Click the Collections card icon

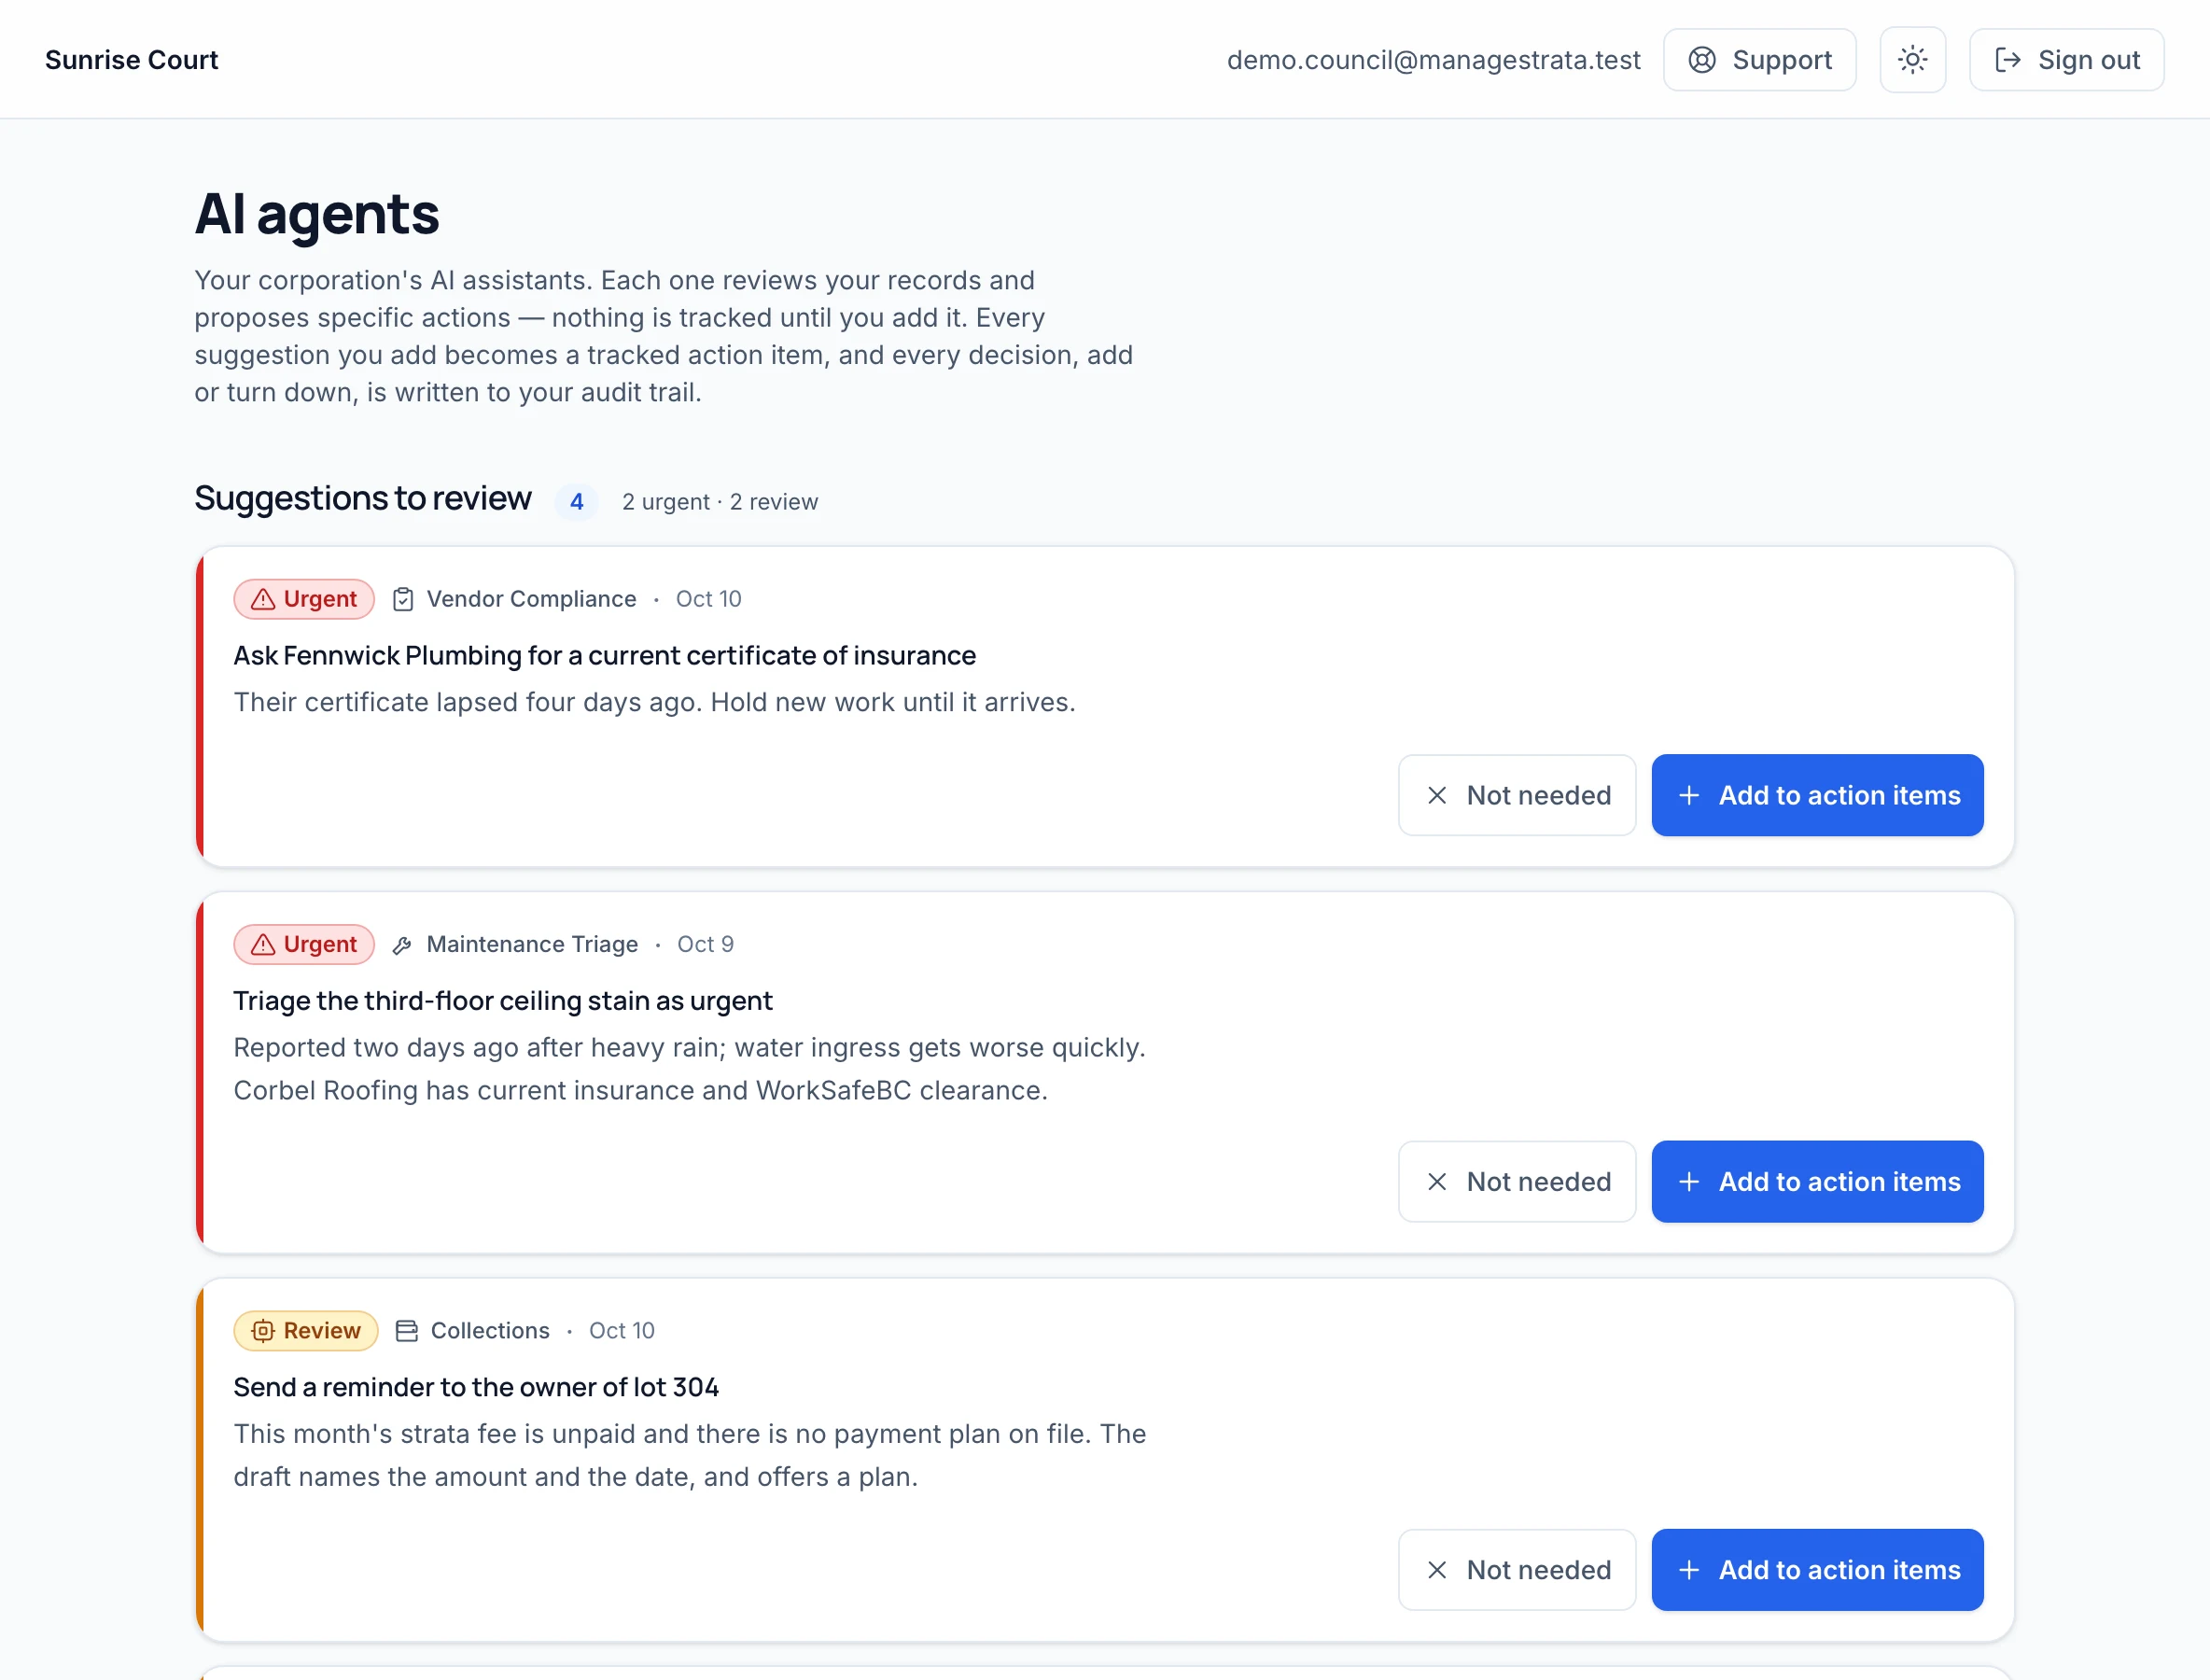tap(406, 1331)
